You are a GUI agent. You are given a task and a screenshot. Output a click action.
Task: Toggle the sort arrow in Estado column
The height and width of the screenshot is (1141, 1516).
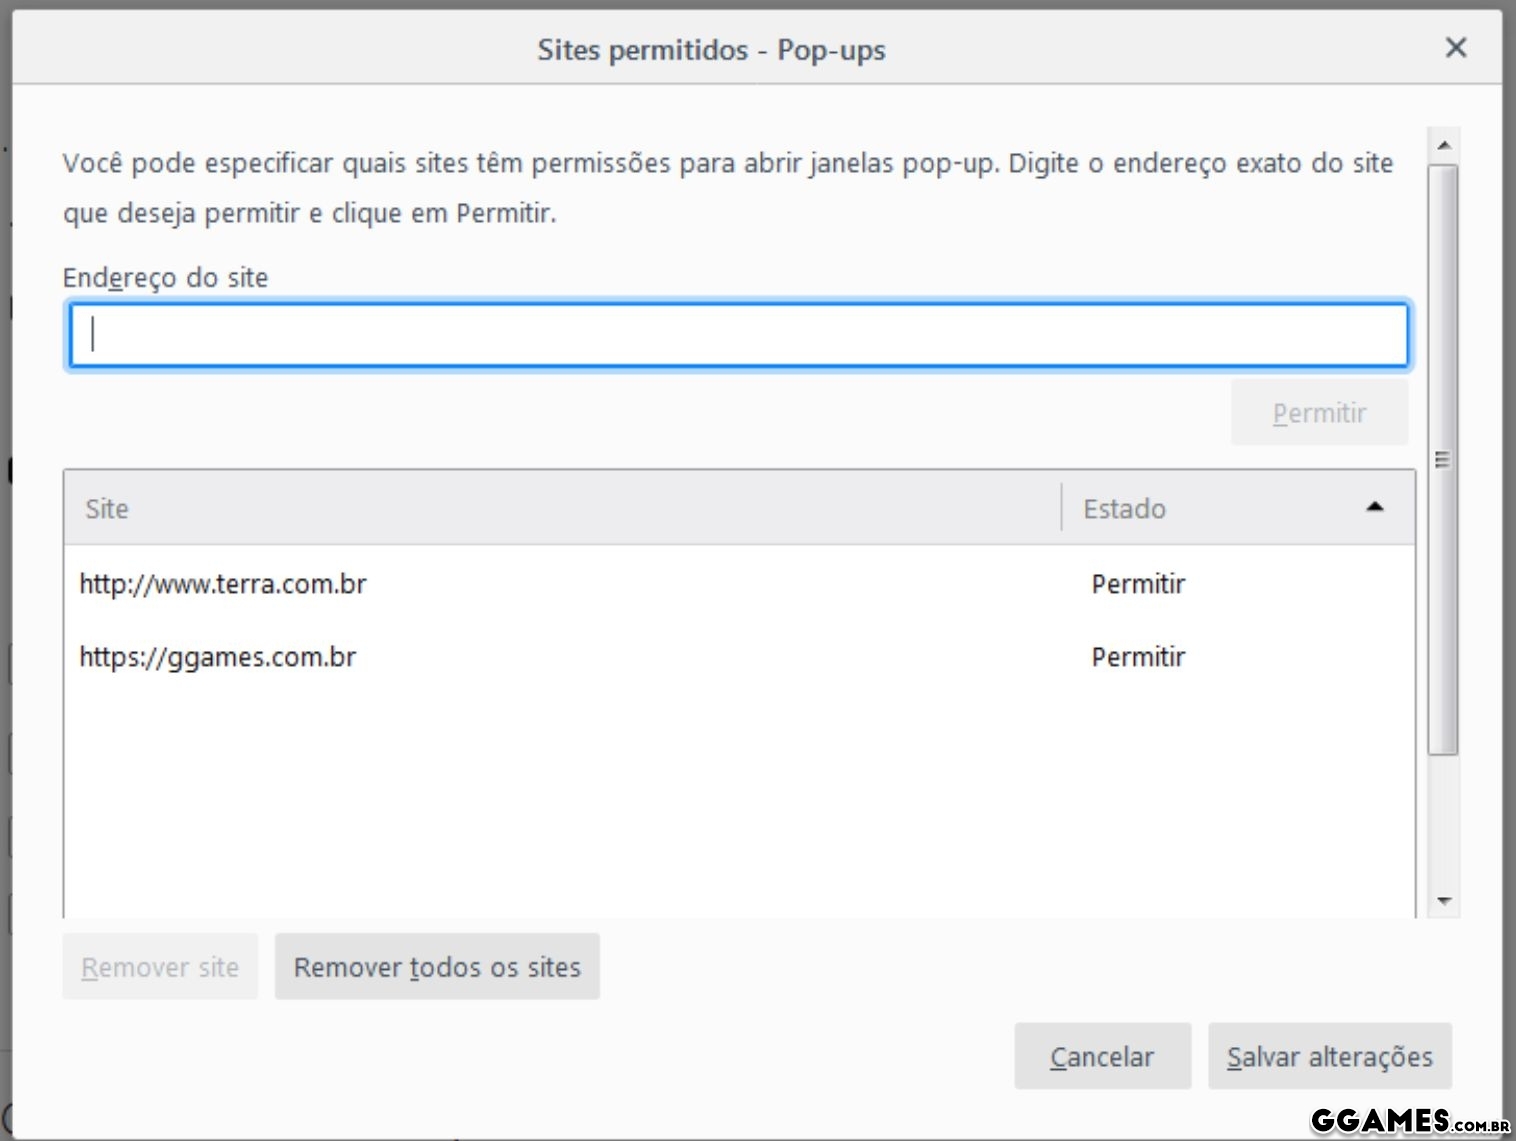click(x=1375, y=507)
